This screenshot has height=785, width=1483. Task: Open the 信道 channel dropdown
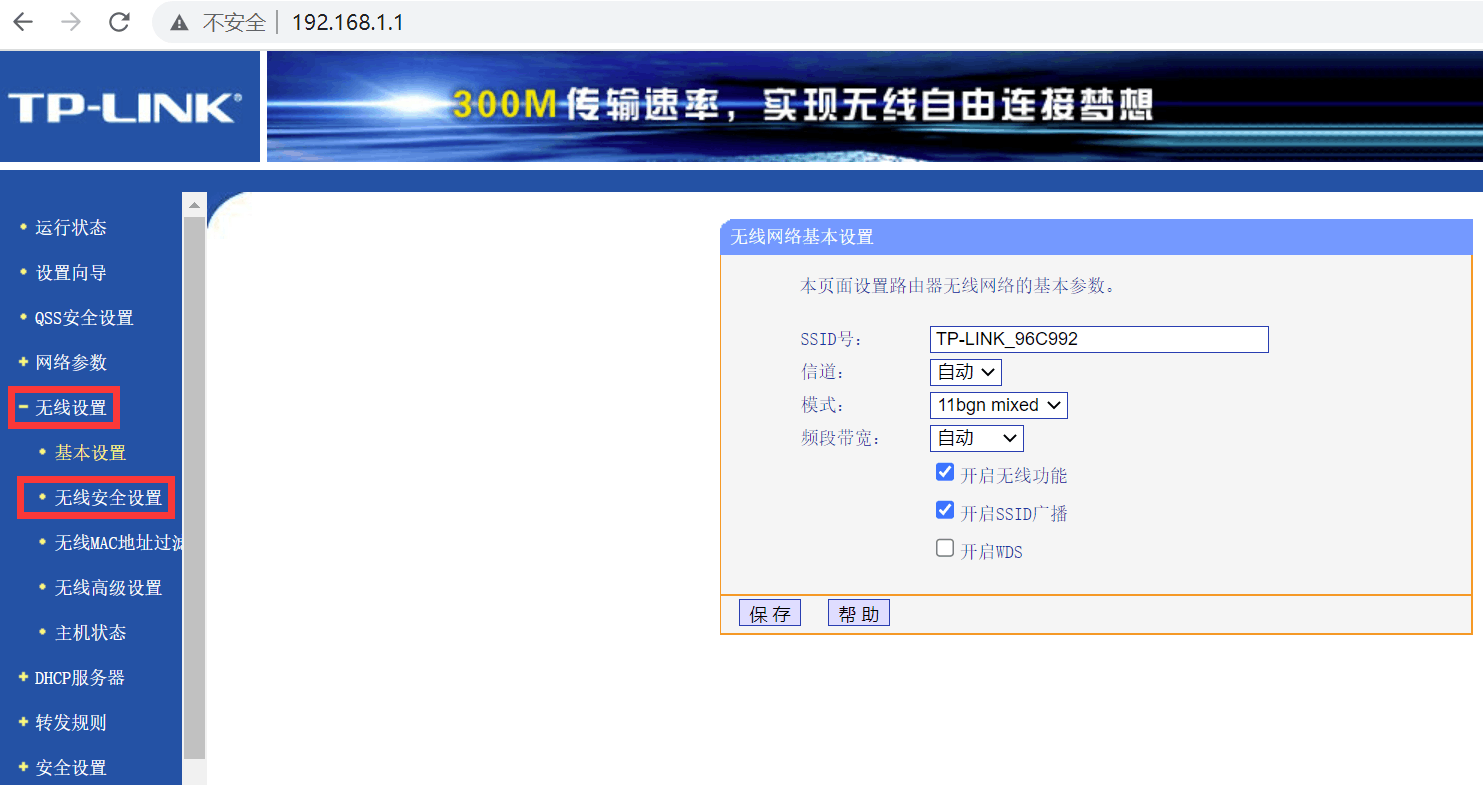pos(965,371)
